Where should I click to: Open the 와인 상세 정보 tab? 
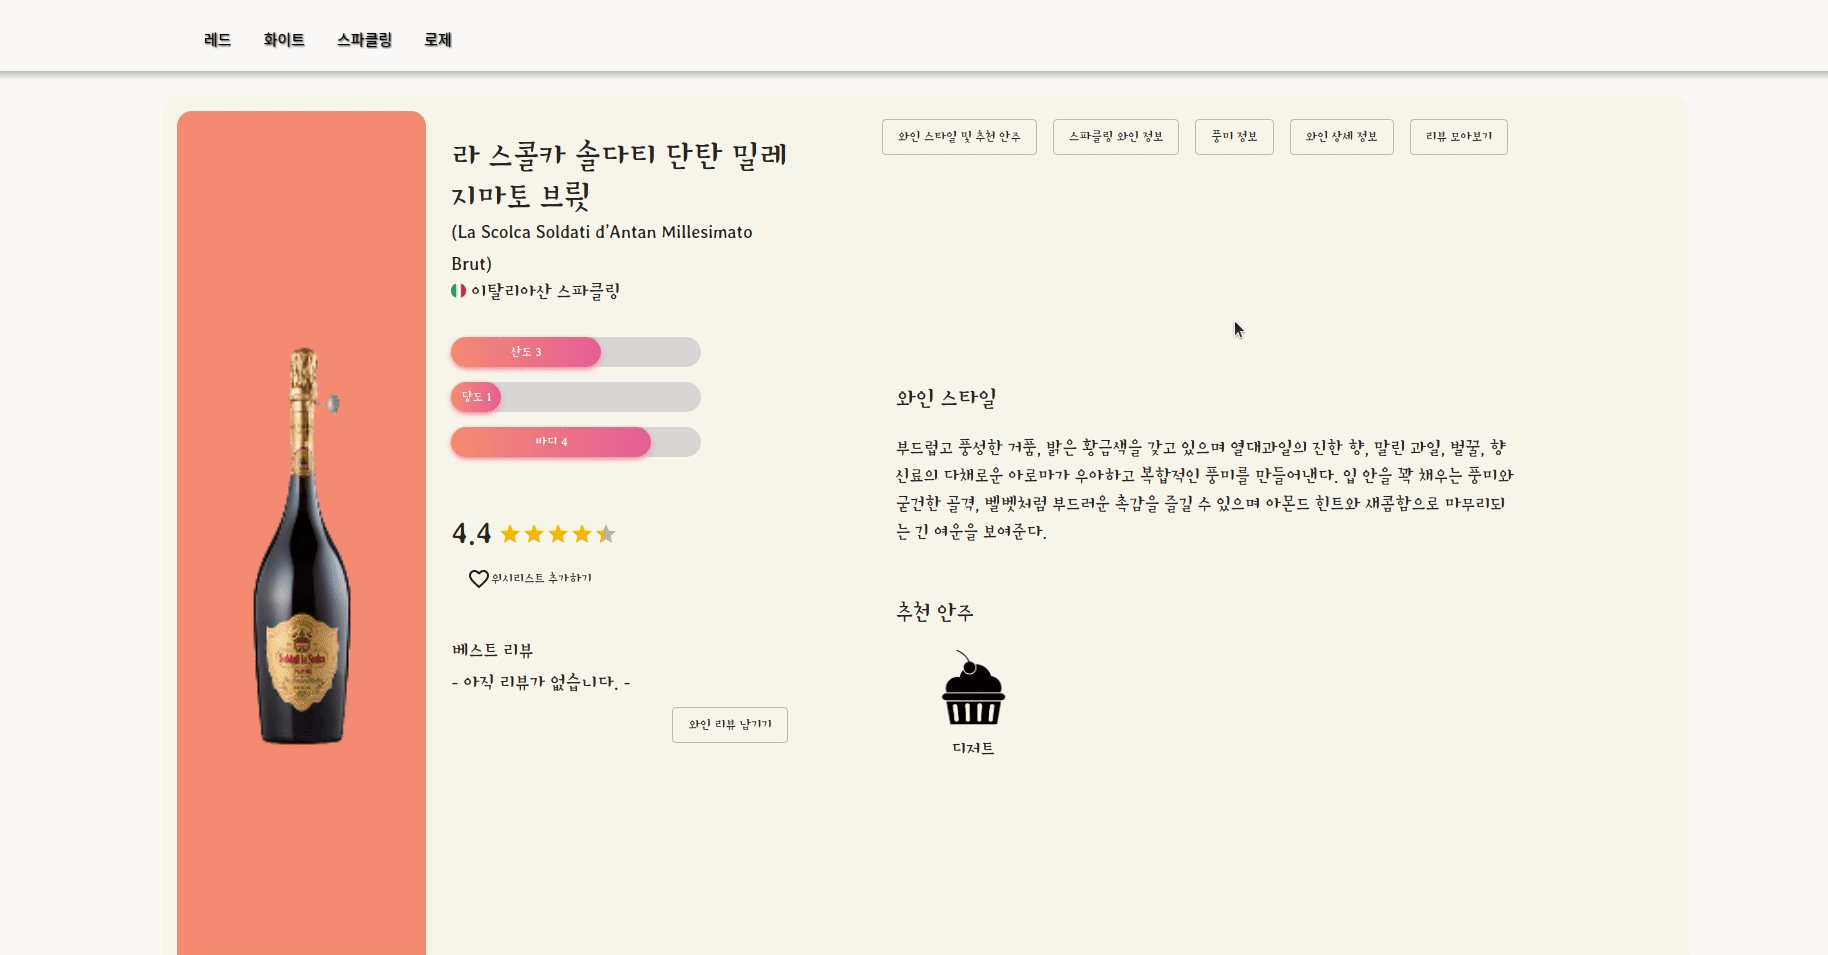click(1342, 137)
